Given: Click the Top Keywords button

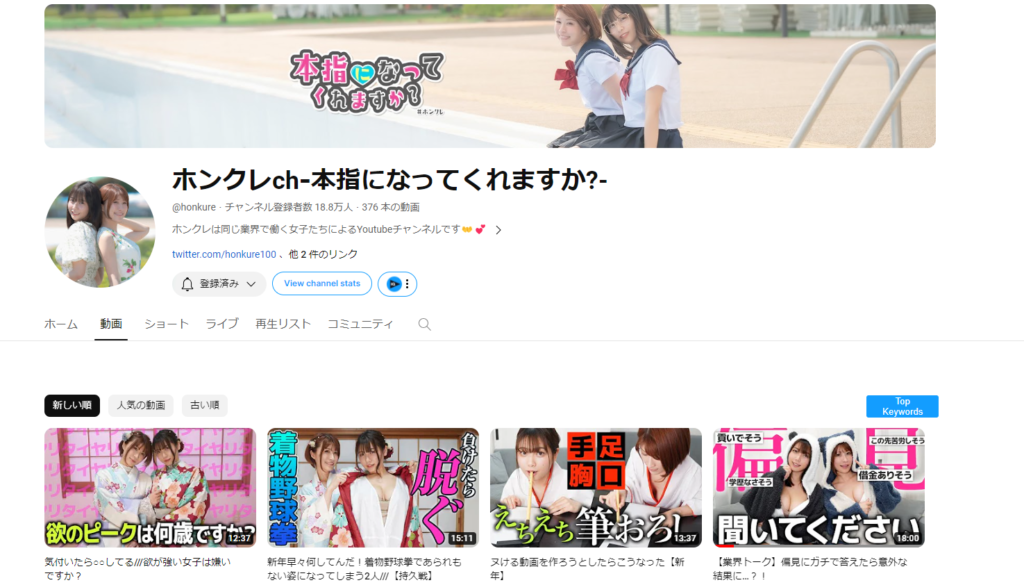Looking at the screenshot, I should click(902, 406).
